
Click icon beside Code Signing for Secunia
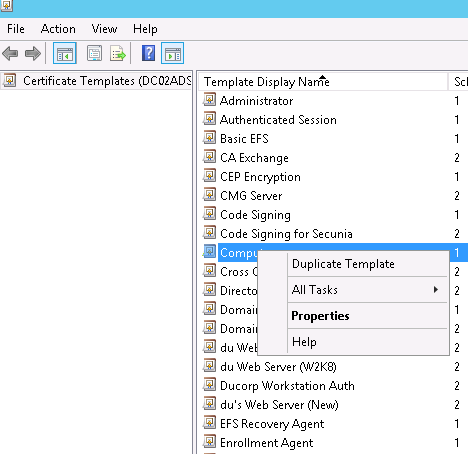(x=209, y=232)
